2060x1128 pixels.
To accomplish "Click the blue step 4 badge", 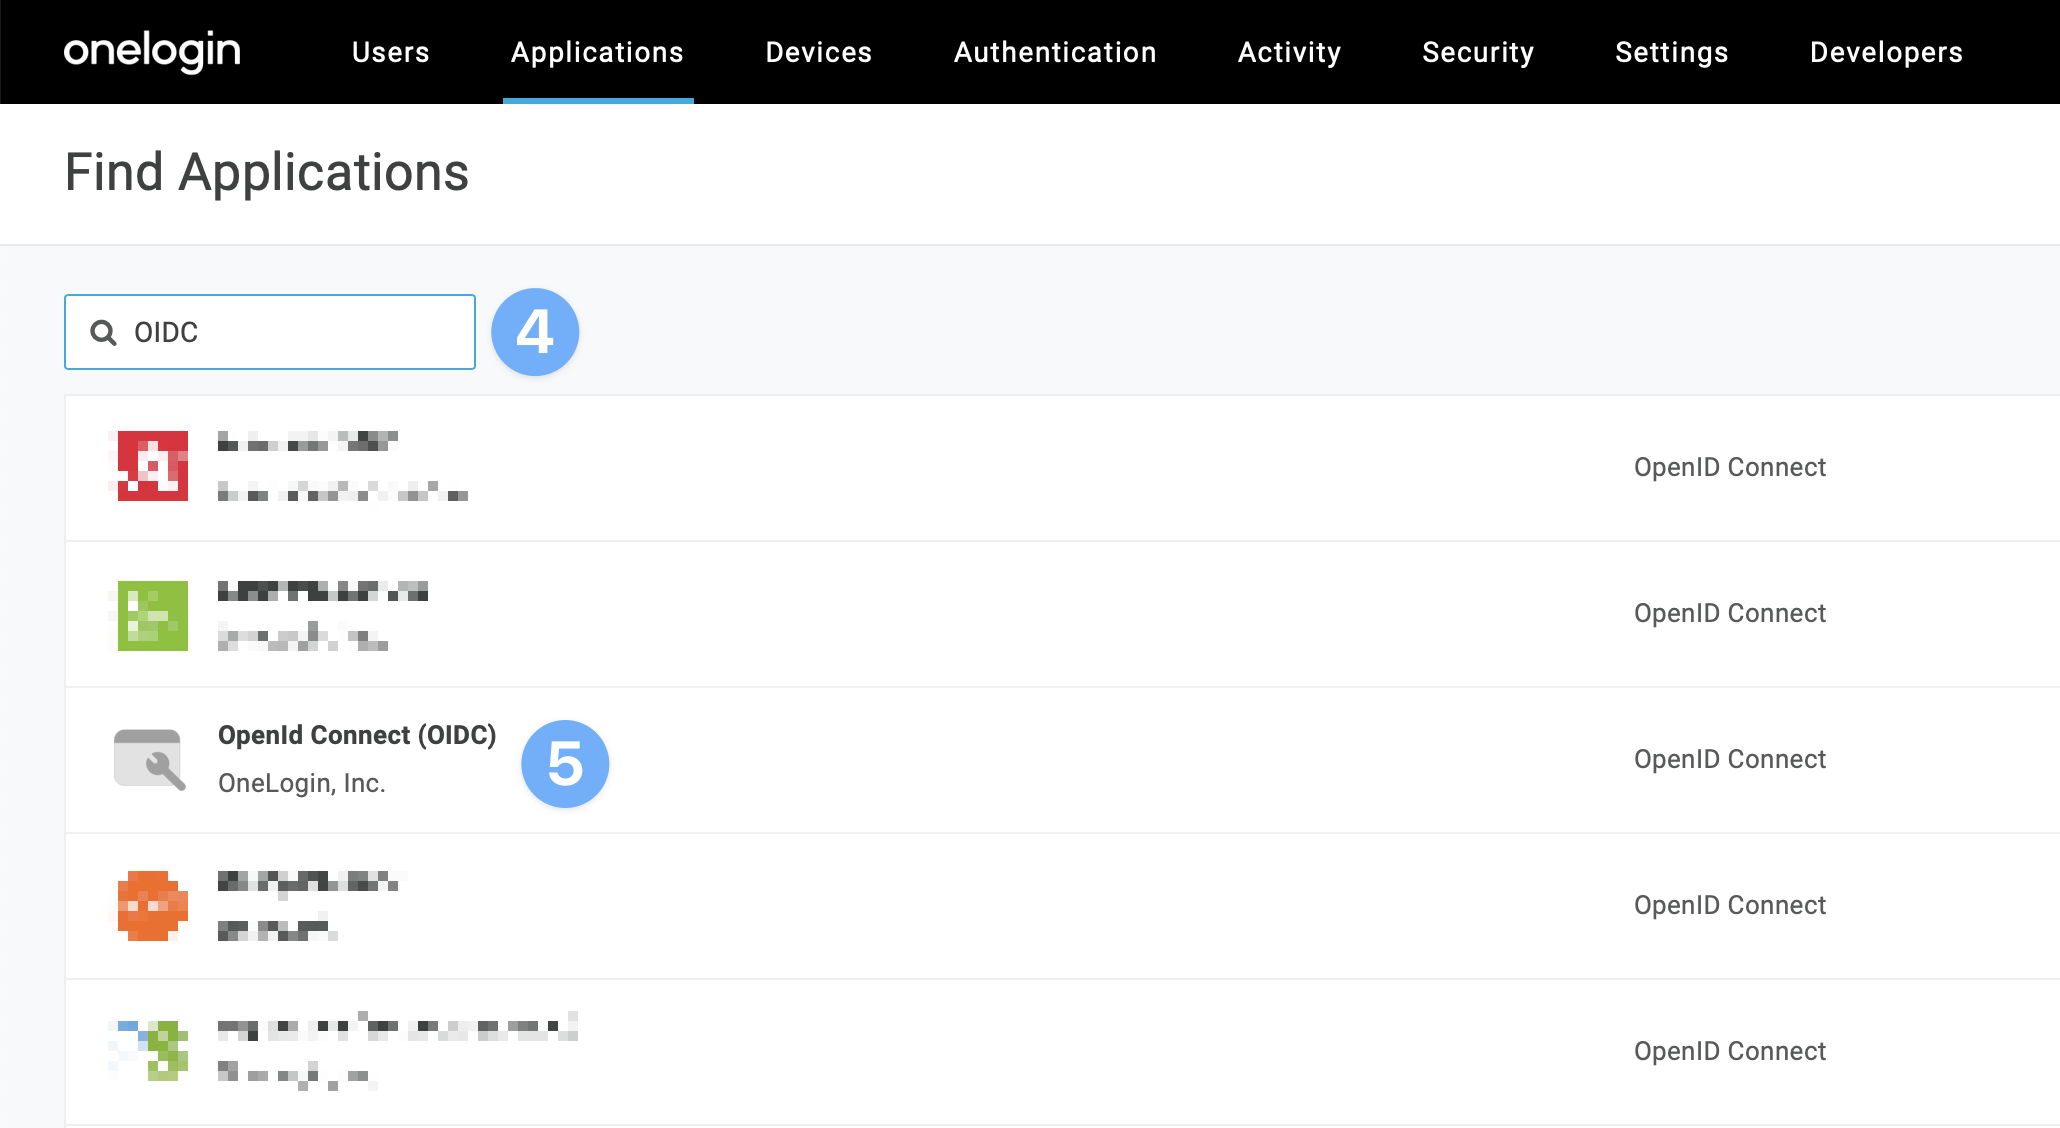I will 535,332.
